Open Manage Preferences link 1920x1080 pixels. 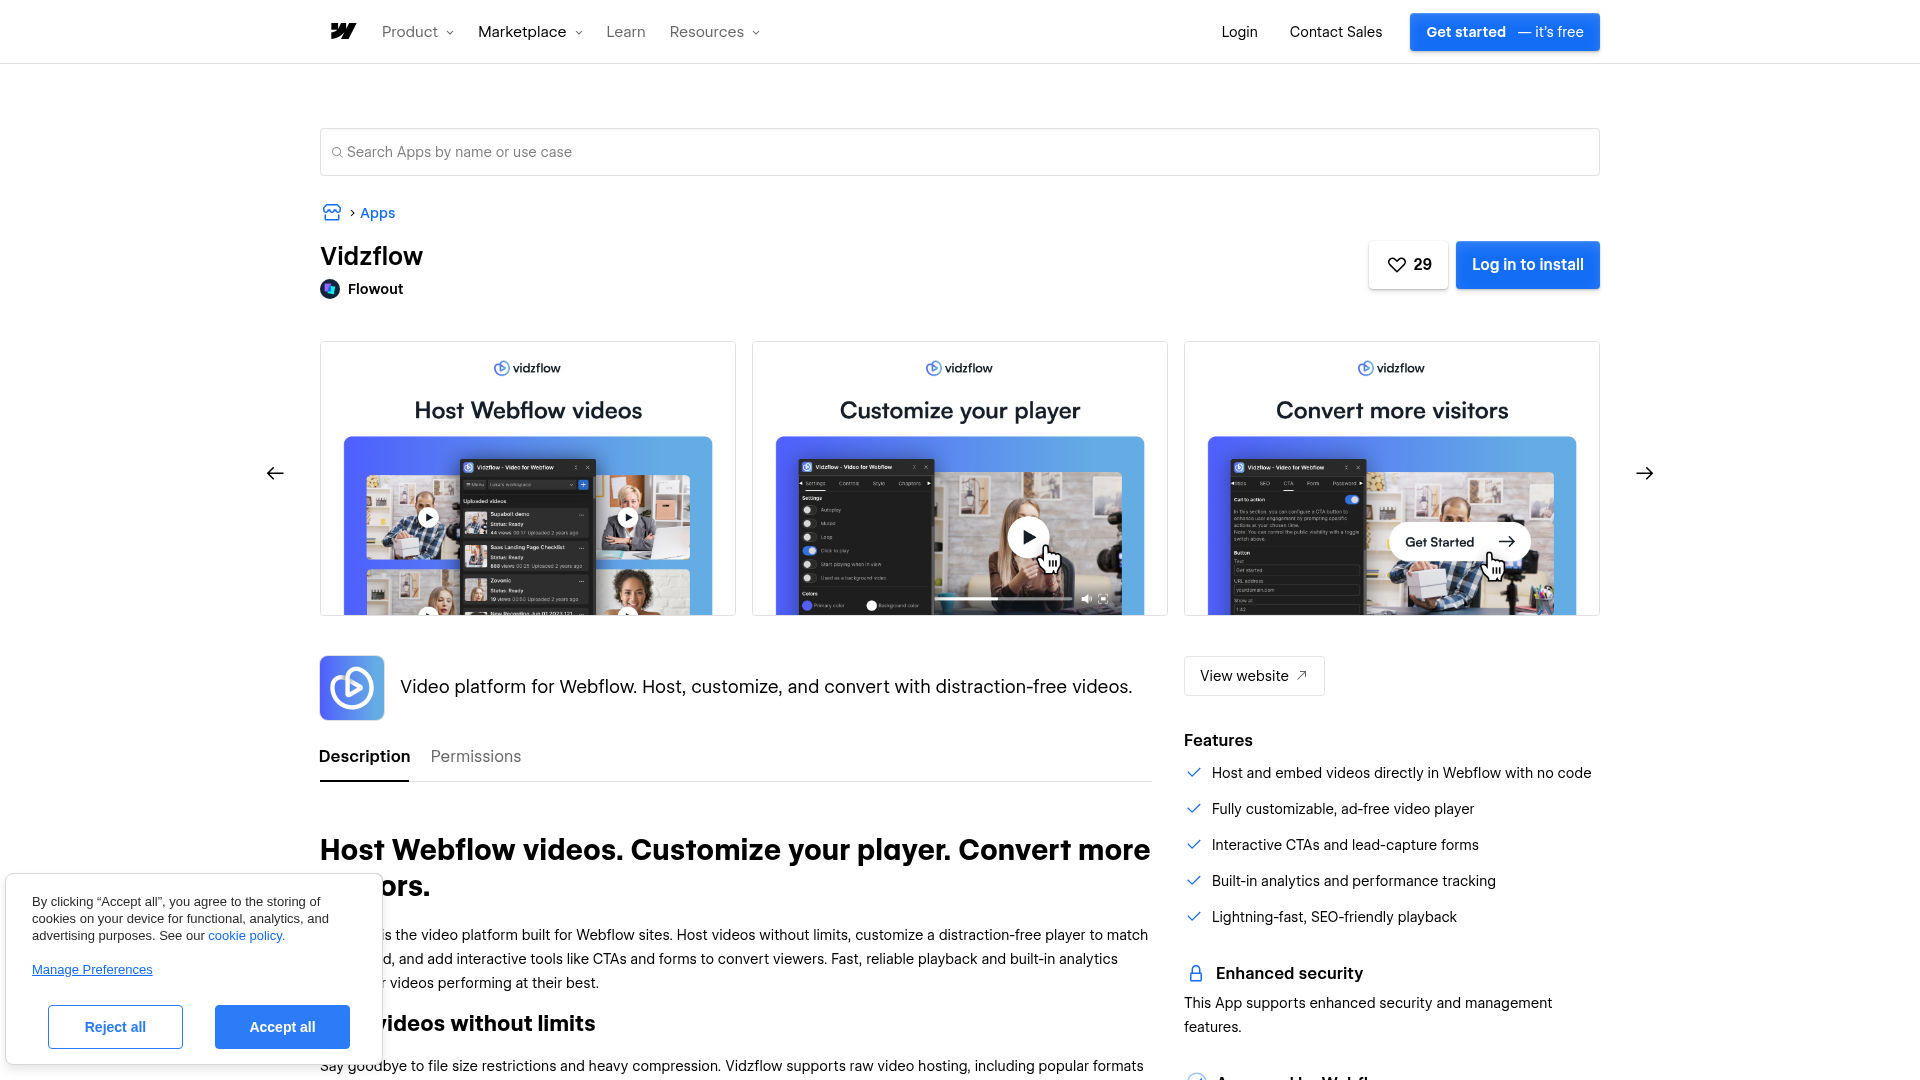click(92, 970)
